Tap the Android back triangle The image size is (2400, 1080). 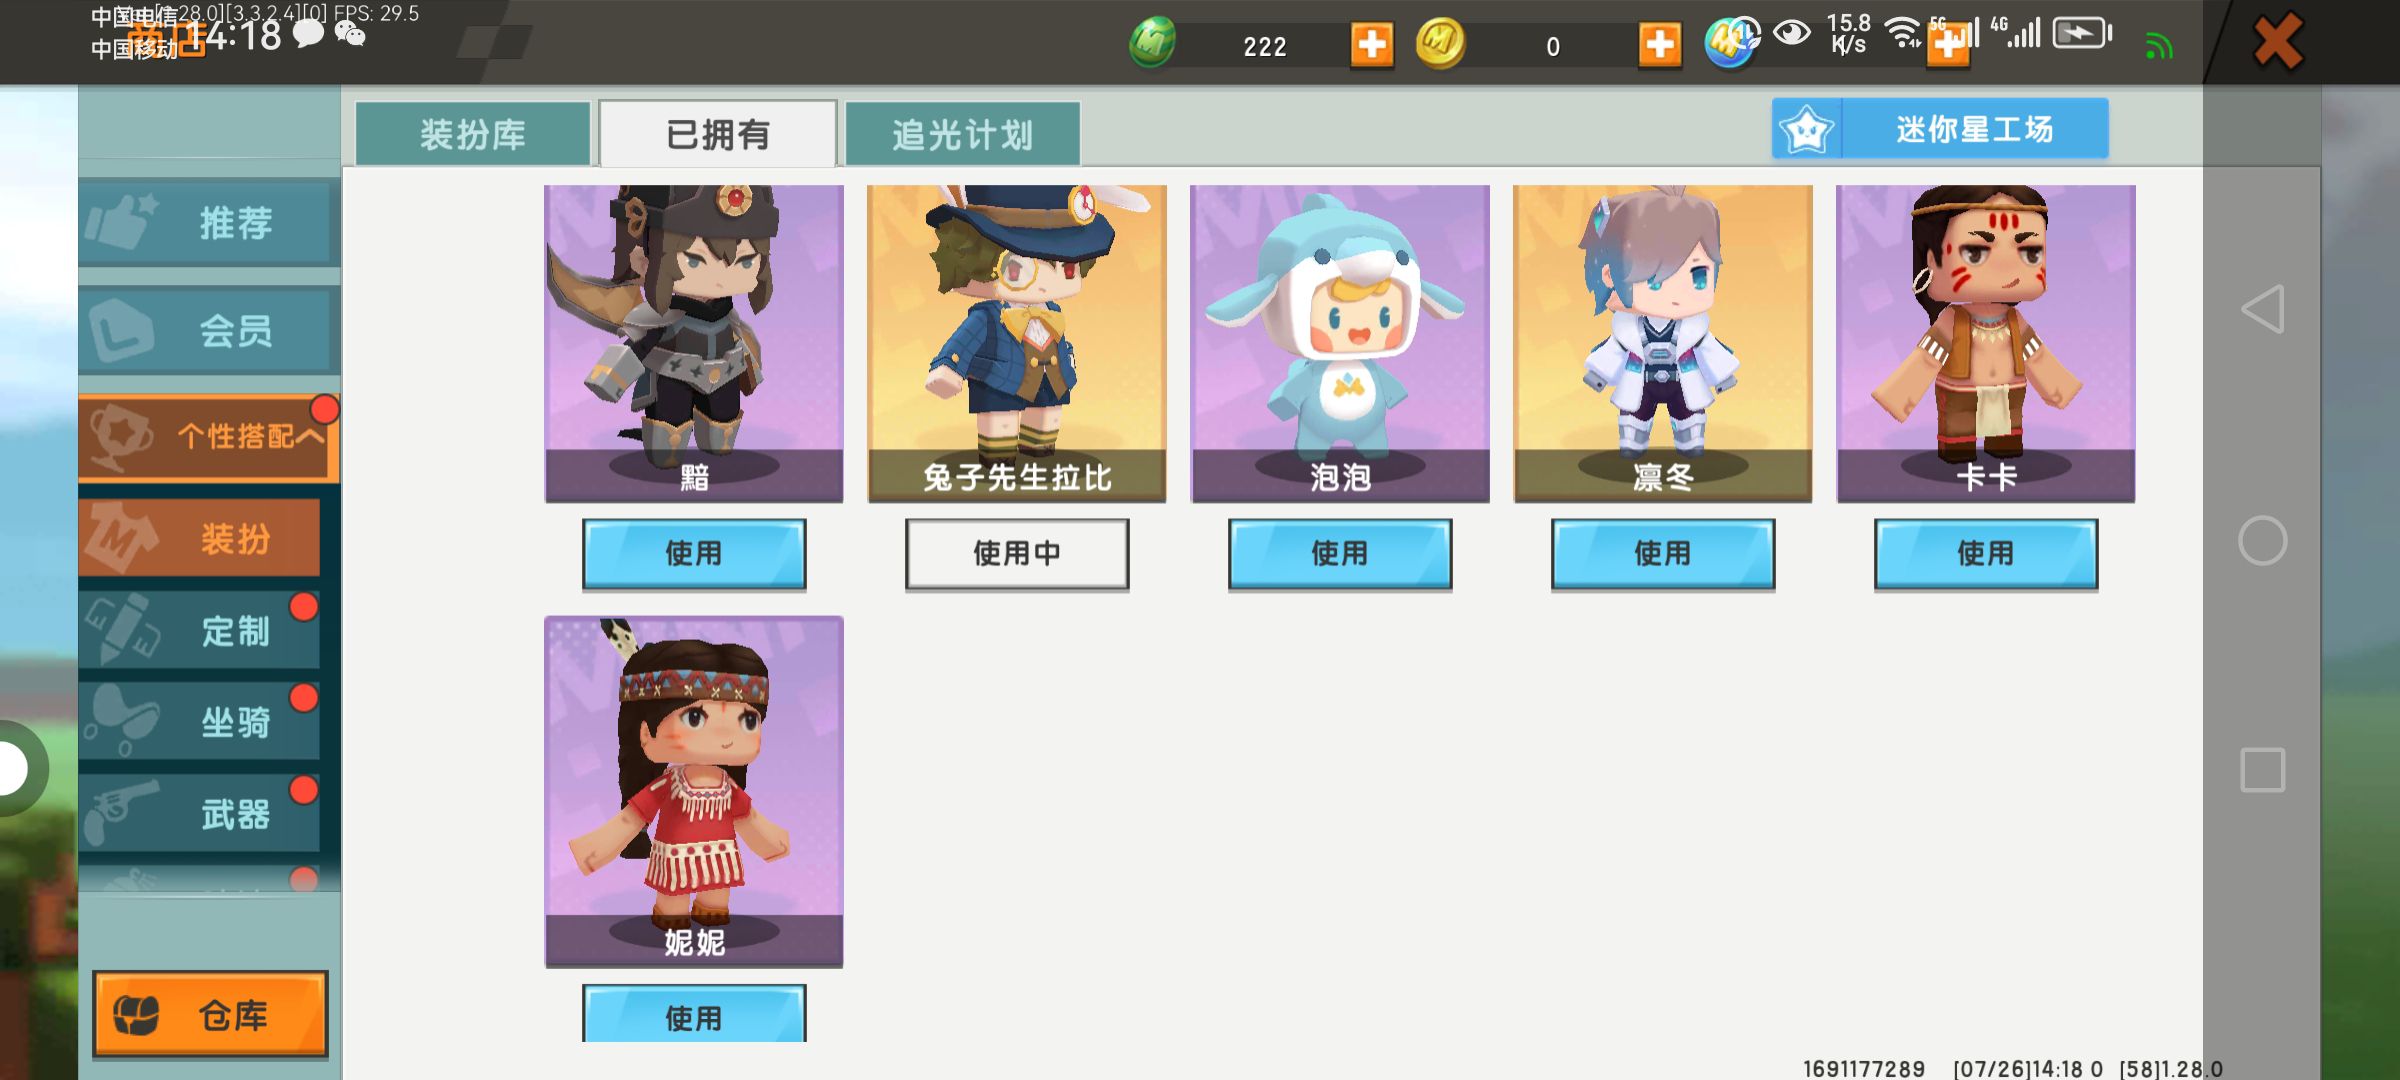(2263, 309)
